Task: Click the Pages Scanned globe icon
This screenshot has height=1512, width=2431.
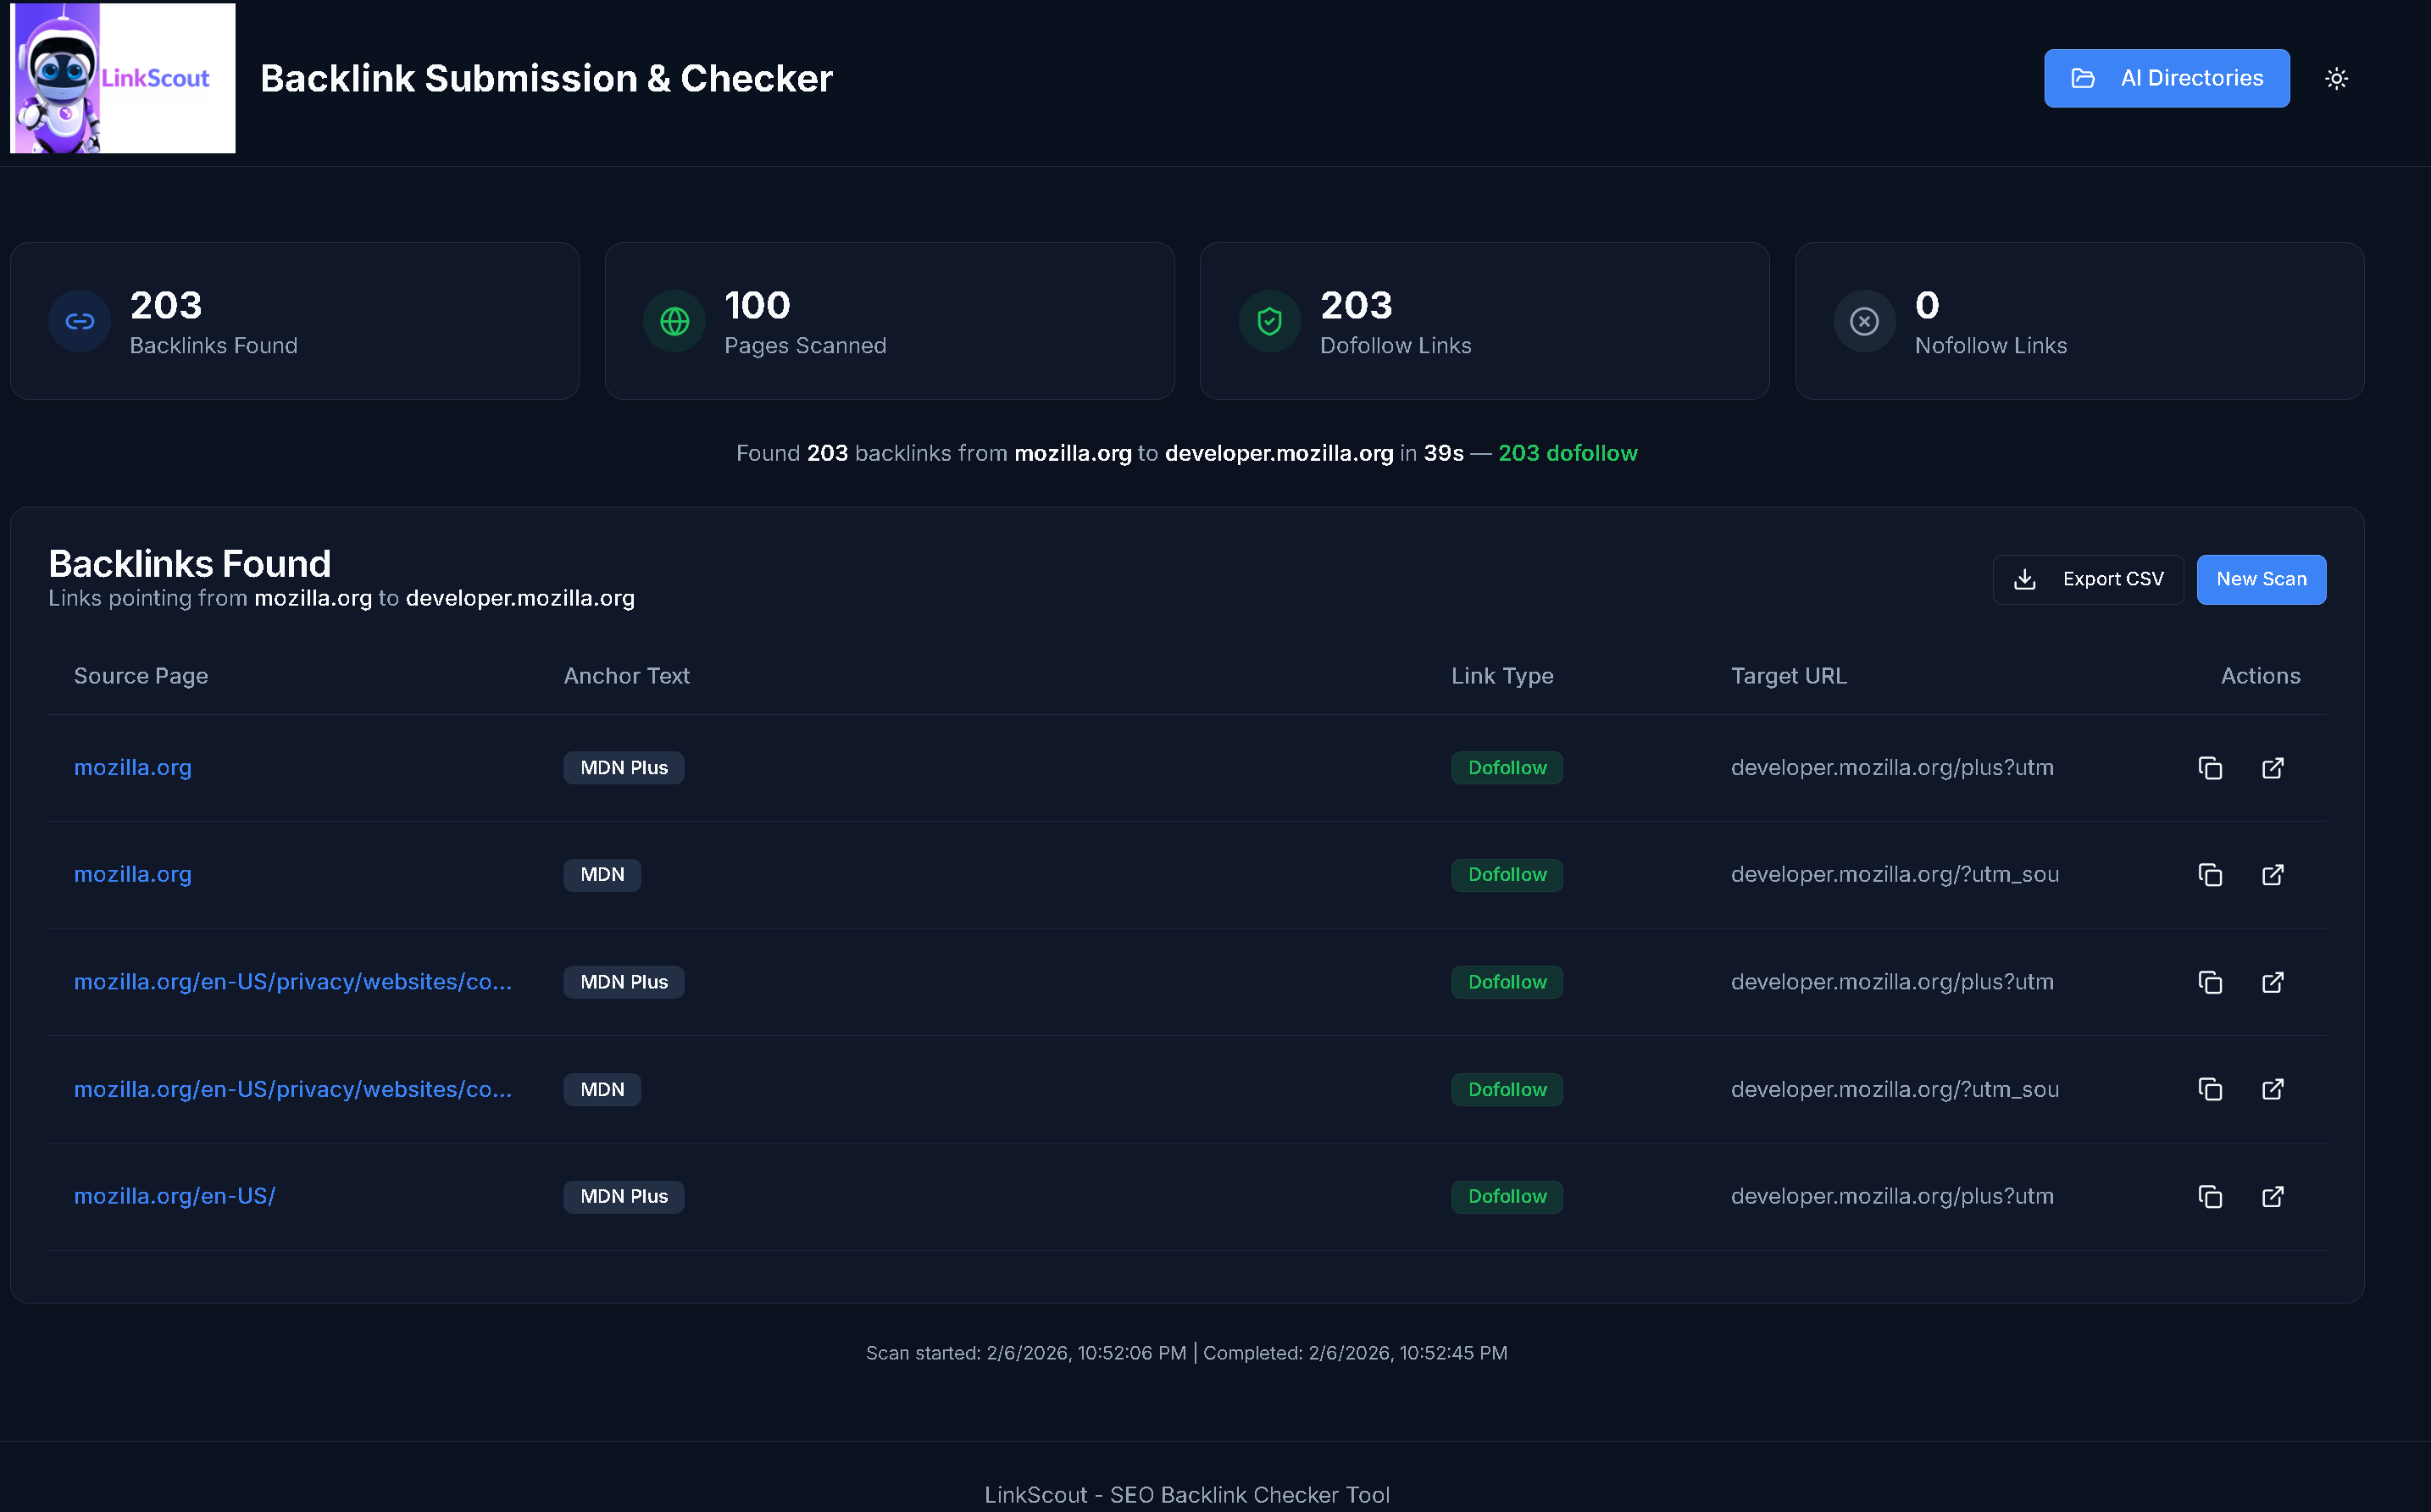Action: pos(673,321)
